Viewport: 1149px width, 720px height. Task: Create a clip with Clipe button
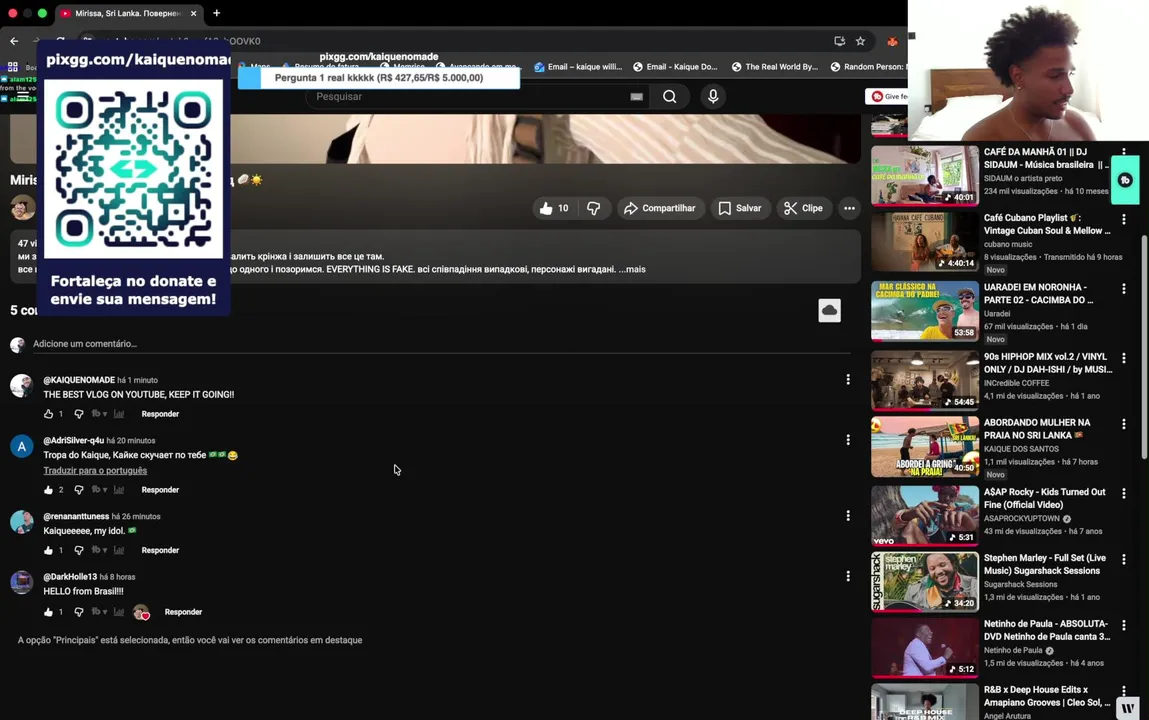(x=803, y=209)
